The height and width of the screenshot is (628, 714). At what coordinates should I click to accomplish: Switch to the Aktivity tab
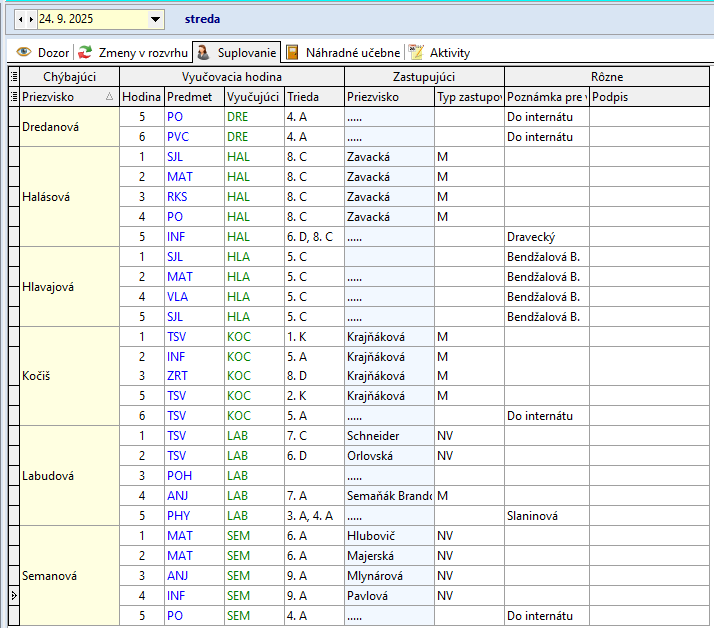click(x=449, y=52)
